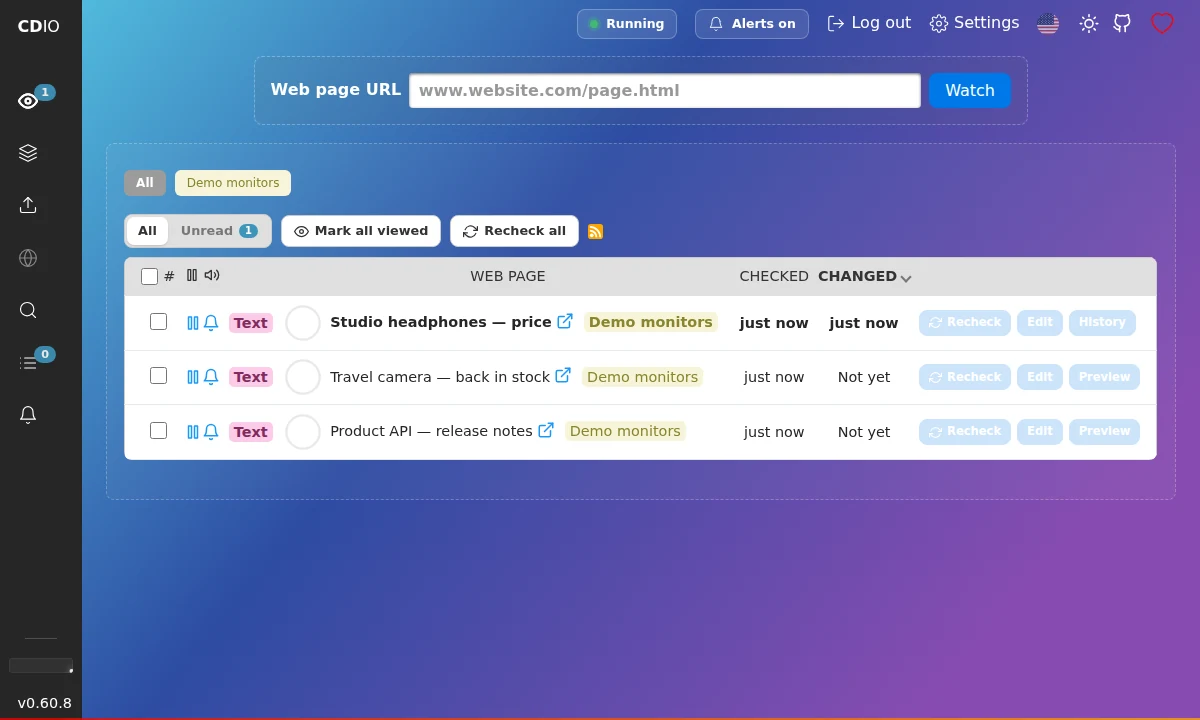This screenshot has width=1200, height=720.
Task: Edit the Studio headphones monitor
Action: tap(1040, 322)
